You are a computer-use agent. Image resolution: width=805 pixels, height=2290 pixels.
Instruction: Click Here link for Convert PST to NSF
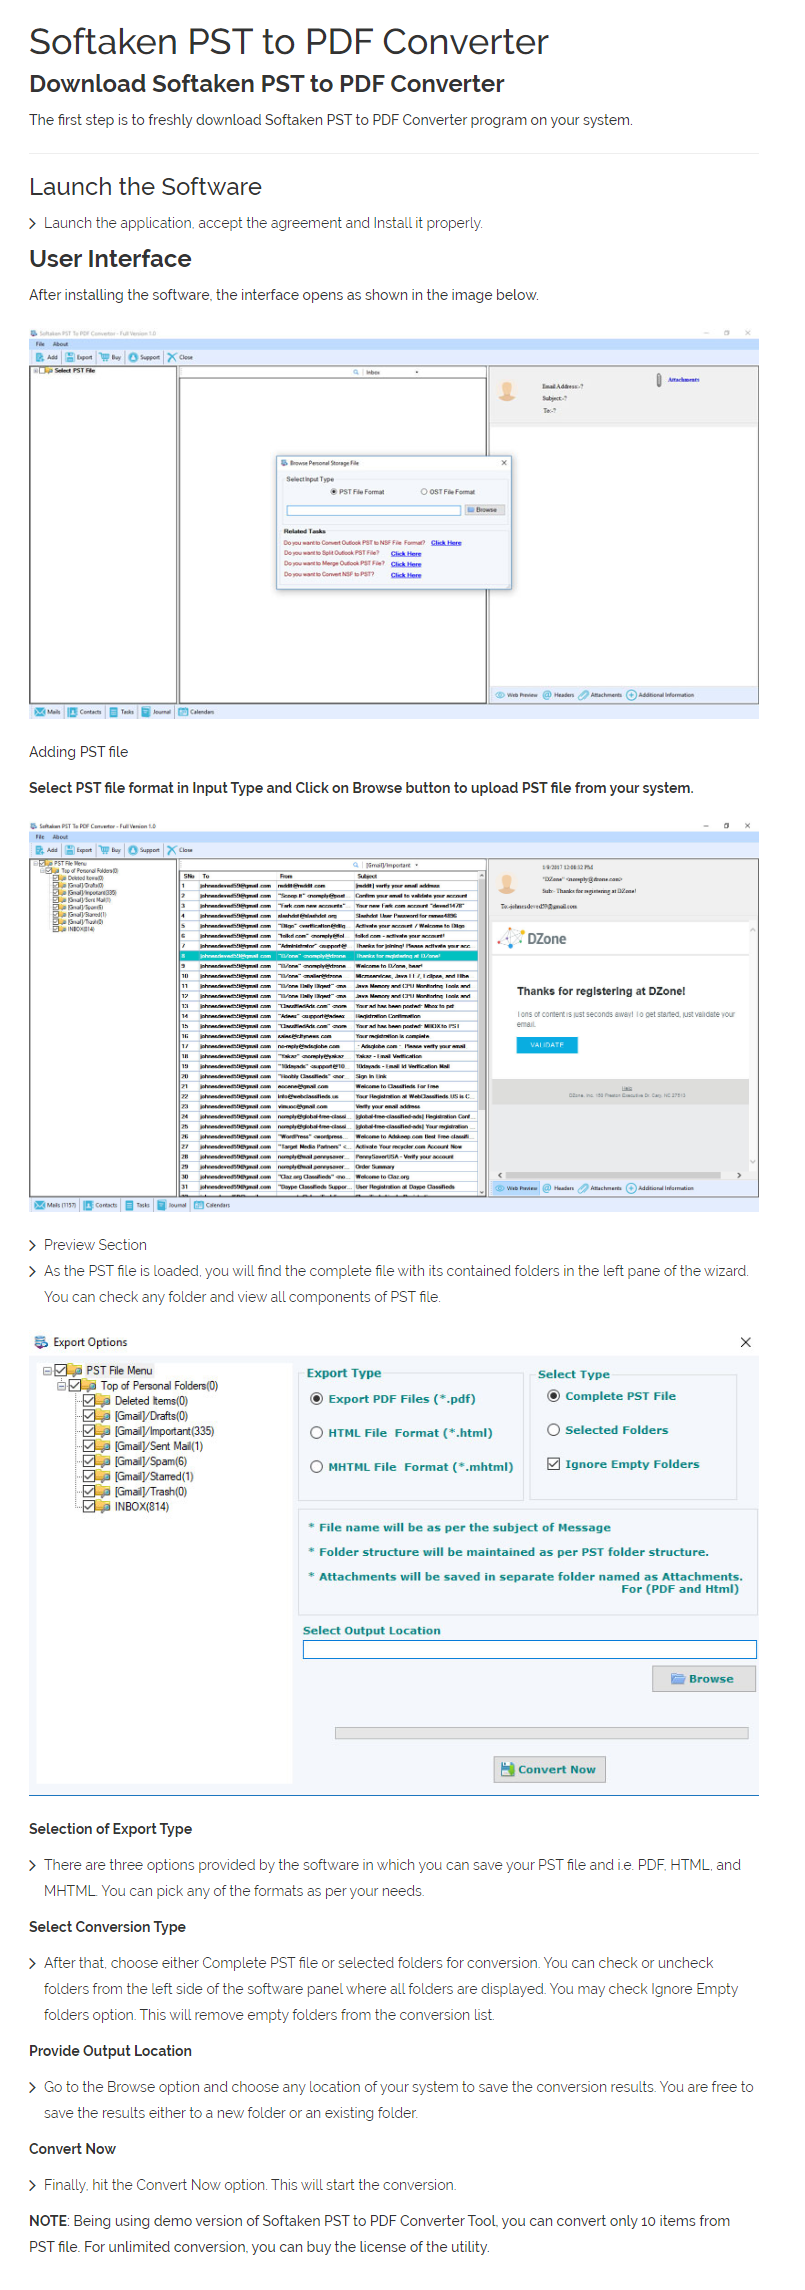click(x=446, y=543)
